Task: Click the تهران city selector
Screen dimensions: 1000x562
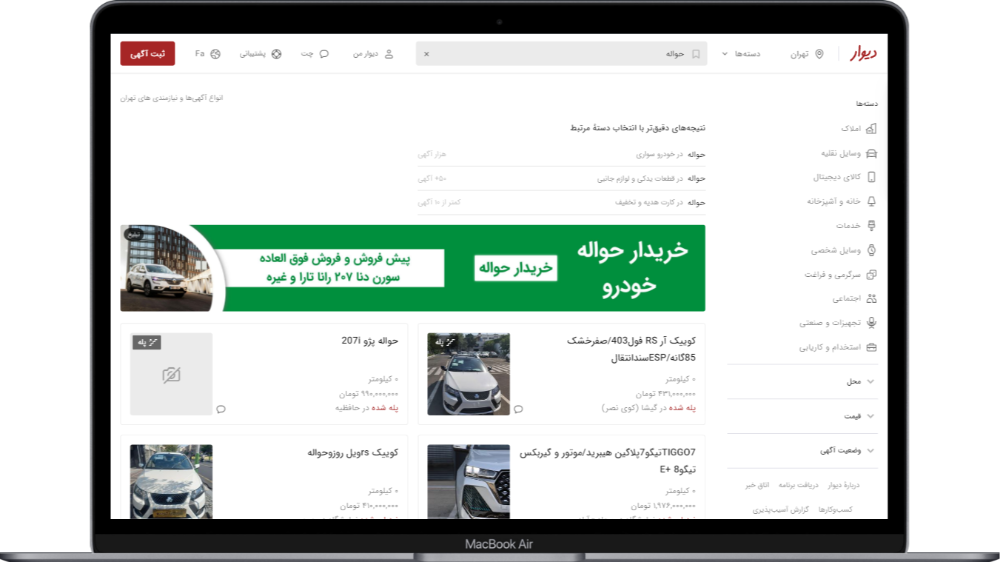Action: (807, 54)
